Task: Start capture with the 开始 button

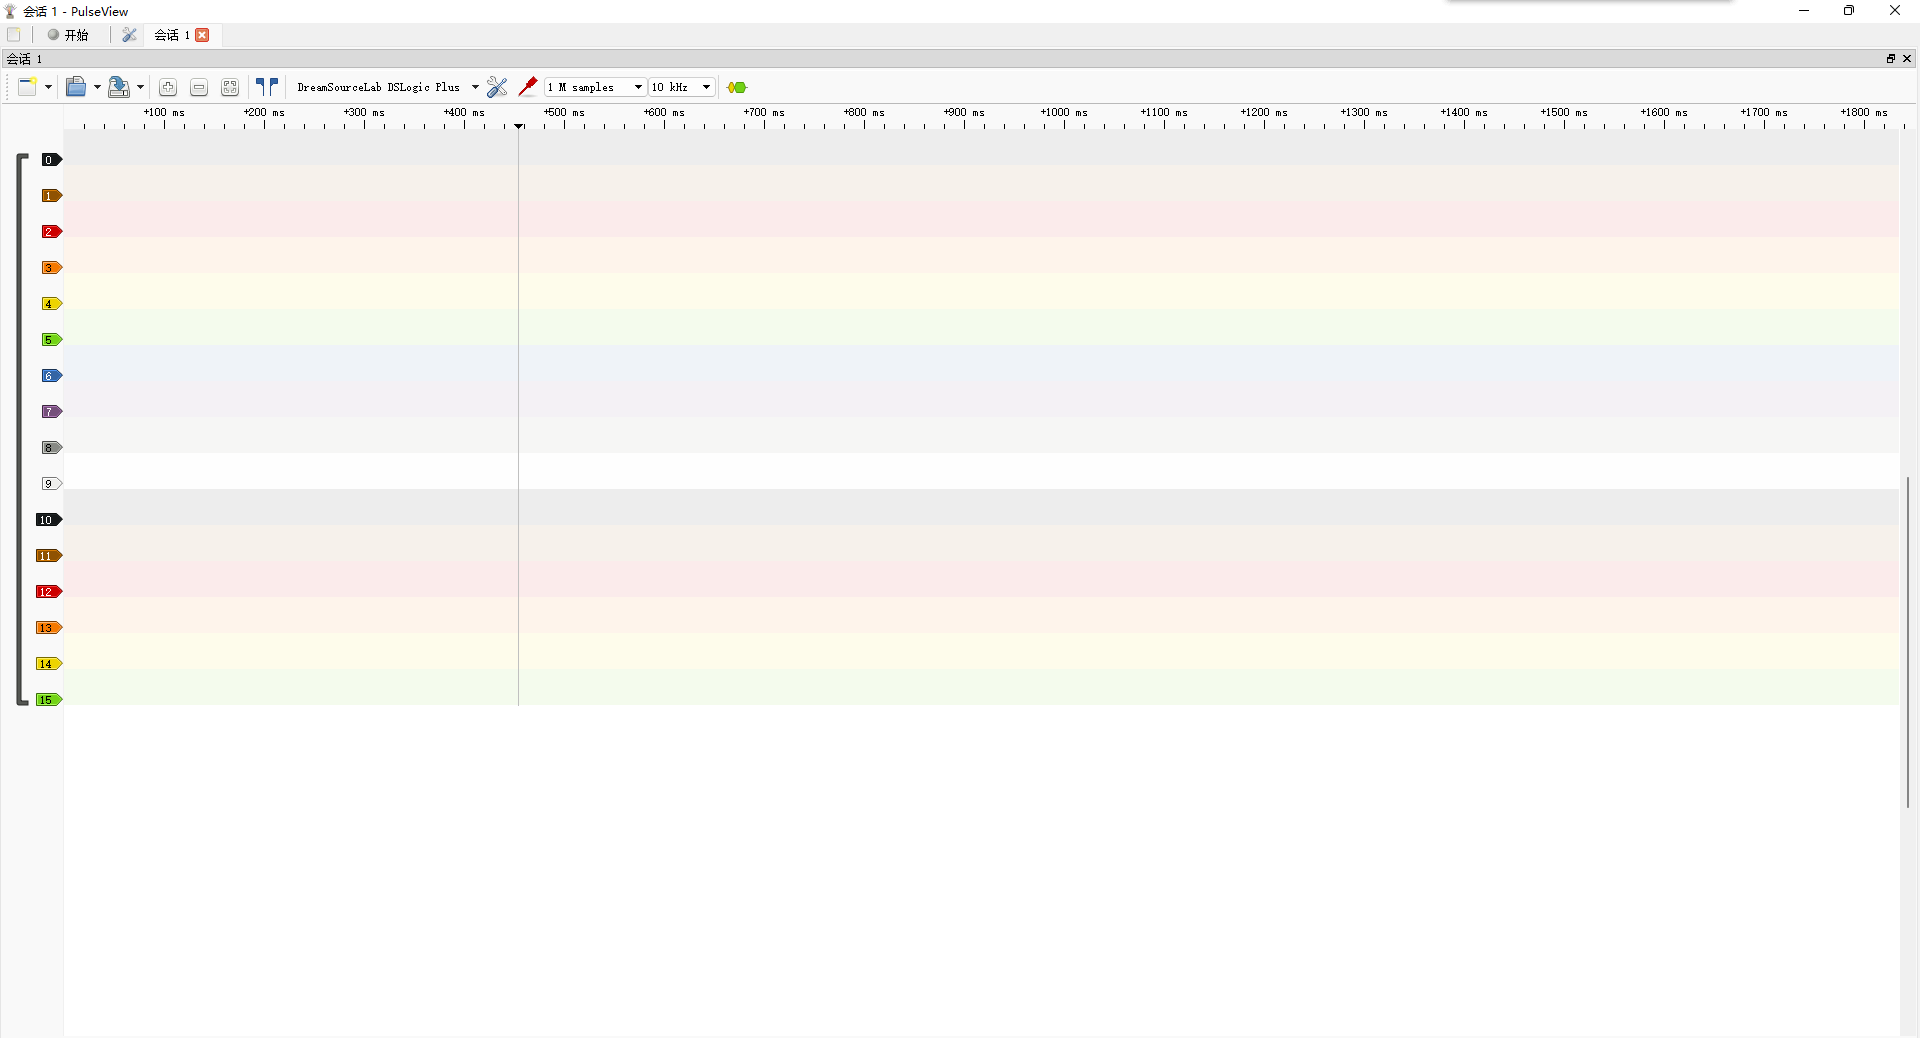Action: point(68,35)
